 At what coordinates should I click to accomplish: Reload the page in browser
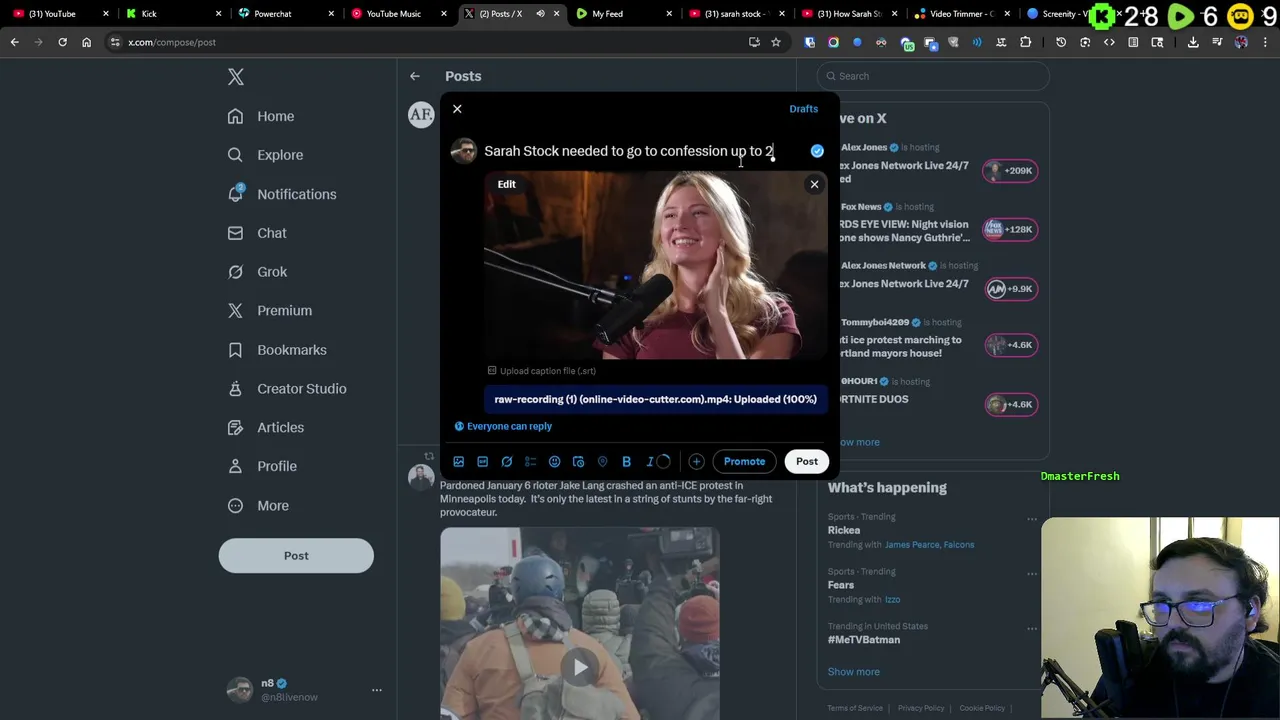click(x=62, y=42)
